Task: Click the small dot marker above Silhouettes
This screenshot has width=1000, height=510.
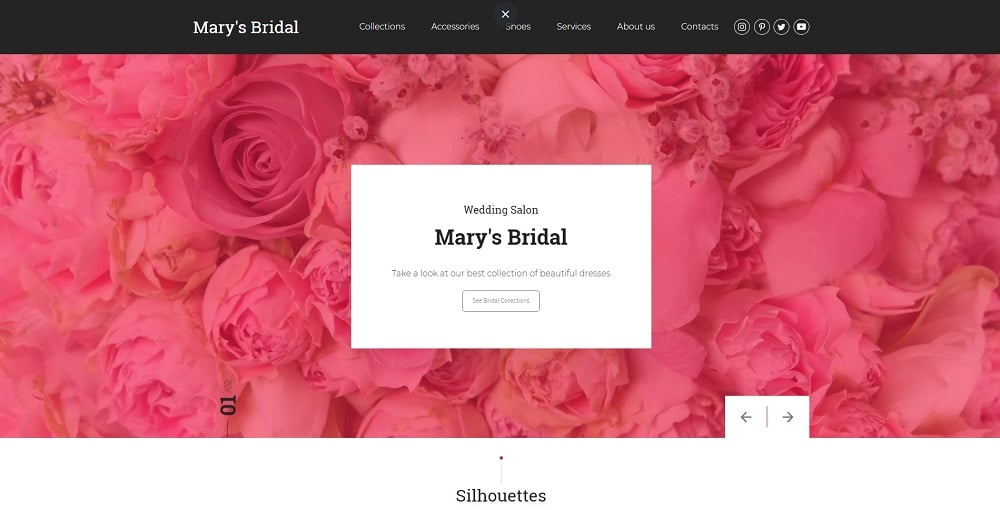Action: coord(501,458)
